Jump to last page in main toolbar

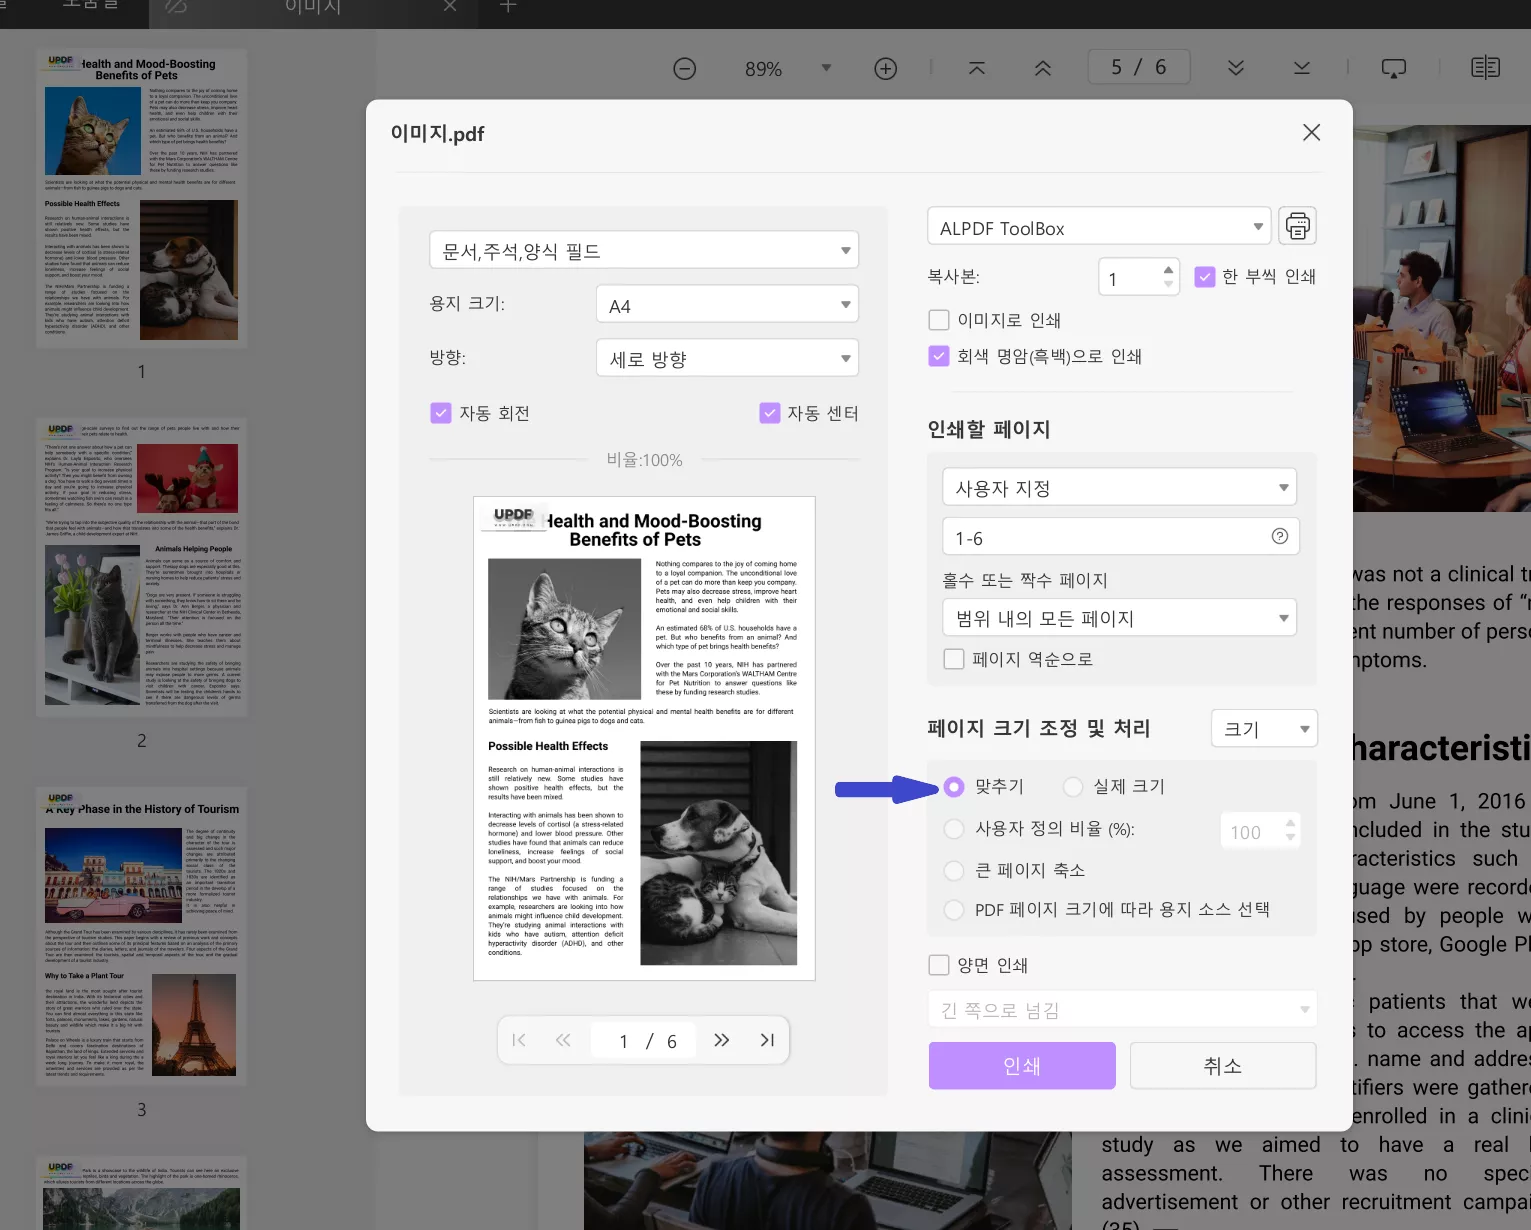(x=1302, y=68)
